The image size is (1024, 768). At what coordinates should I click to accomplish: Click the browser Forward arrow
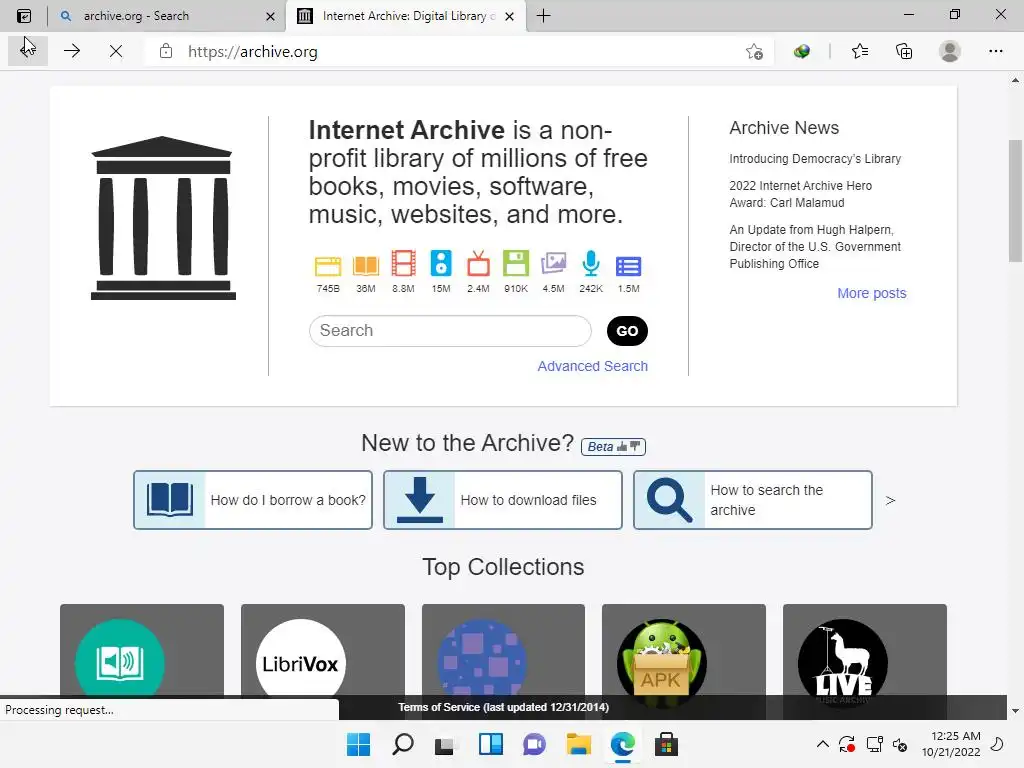[72, 51]
